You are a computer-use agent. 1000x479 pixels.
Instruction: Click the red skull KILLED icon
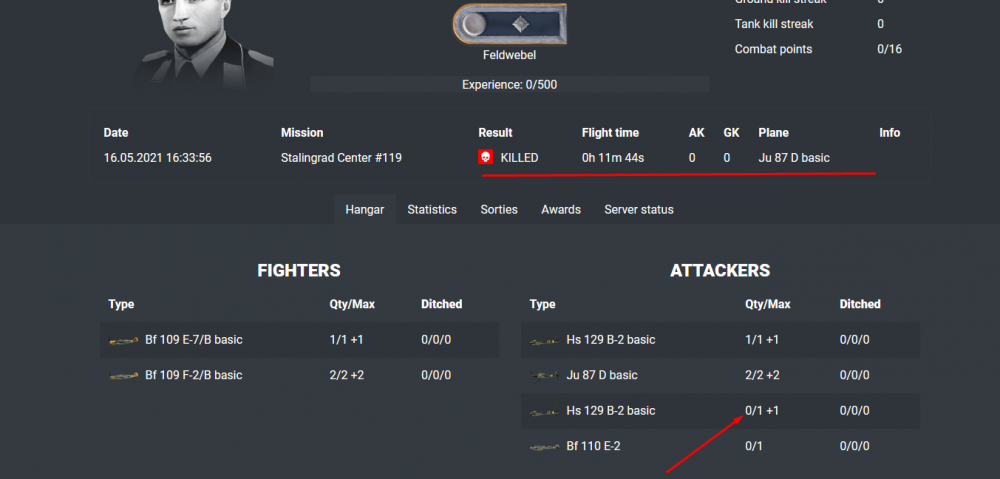[x=486, y=158]
